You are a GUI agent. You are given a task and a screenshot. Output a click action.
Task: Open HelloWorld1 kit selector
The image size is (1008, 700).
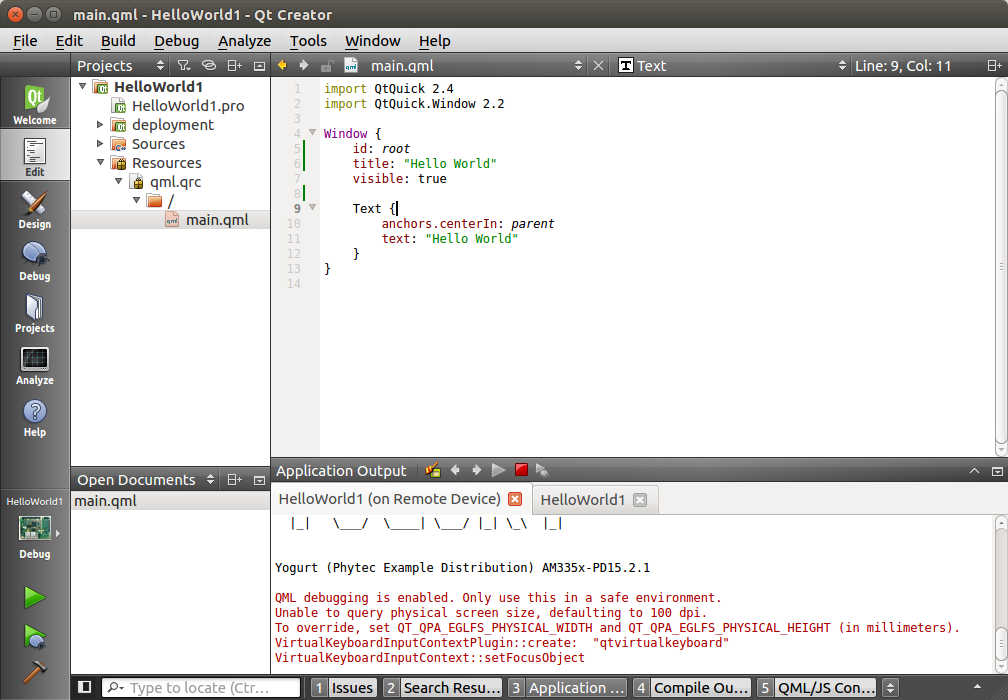(x=35, y=527)
